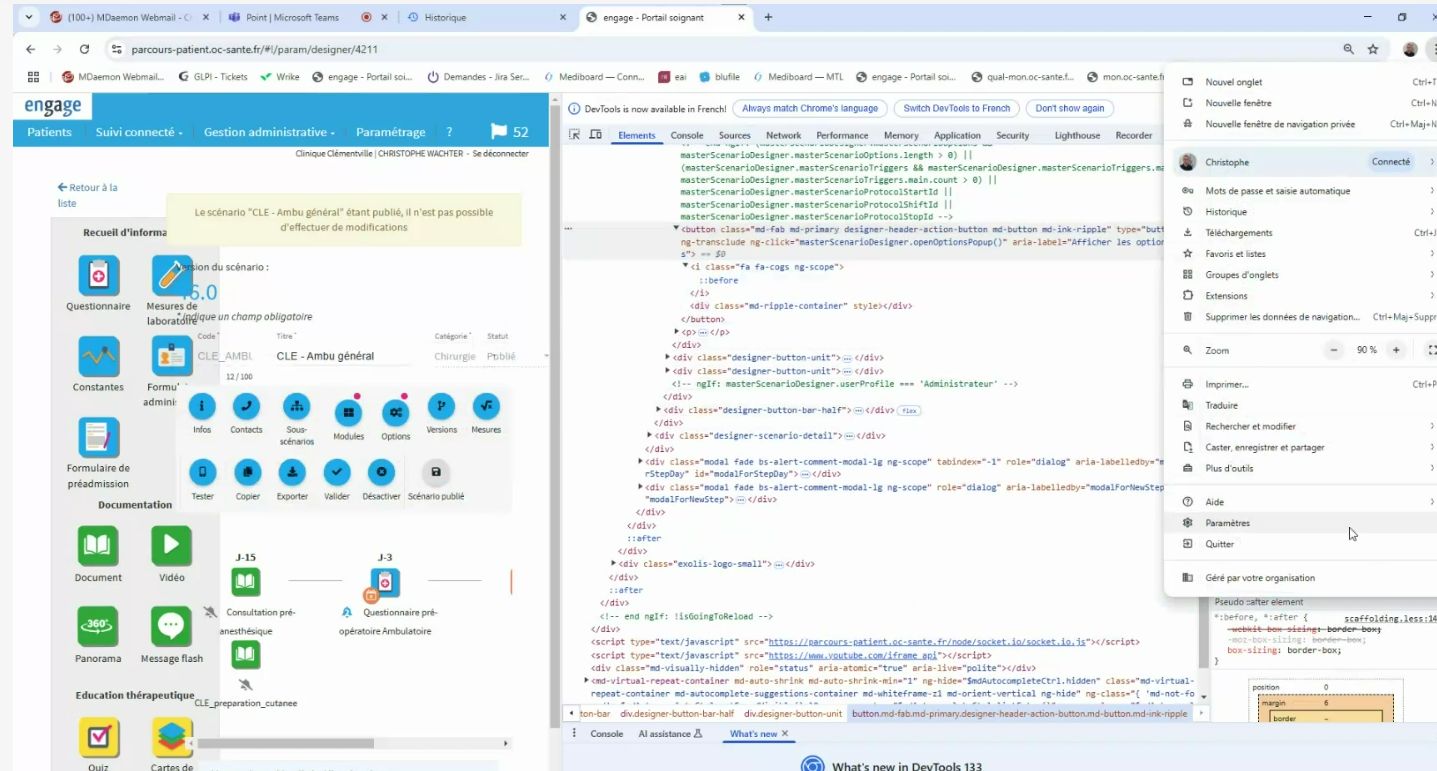This screenshot has height=771, width=1437.
Task: Toggle the DevTools device toolbar icon
Action: [596, 135]
